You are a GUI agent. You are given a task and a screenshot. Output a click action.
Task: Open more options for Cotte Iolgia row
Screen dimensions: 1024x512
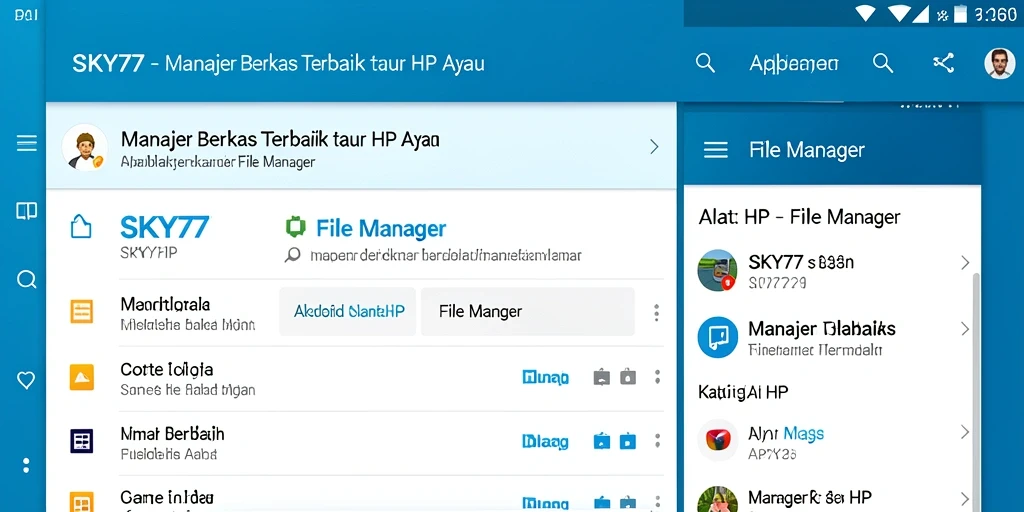click(657, 377)
